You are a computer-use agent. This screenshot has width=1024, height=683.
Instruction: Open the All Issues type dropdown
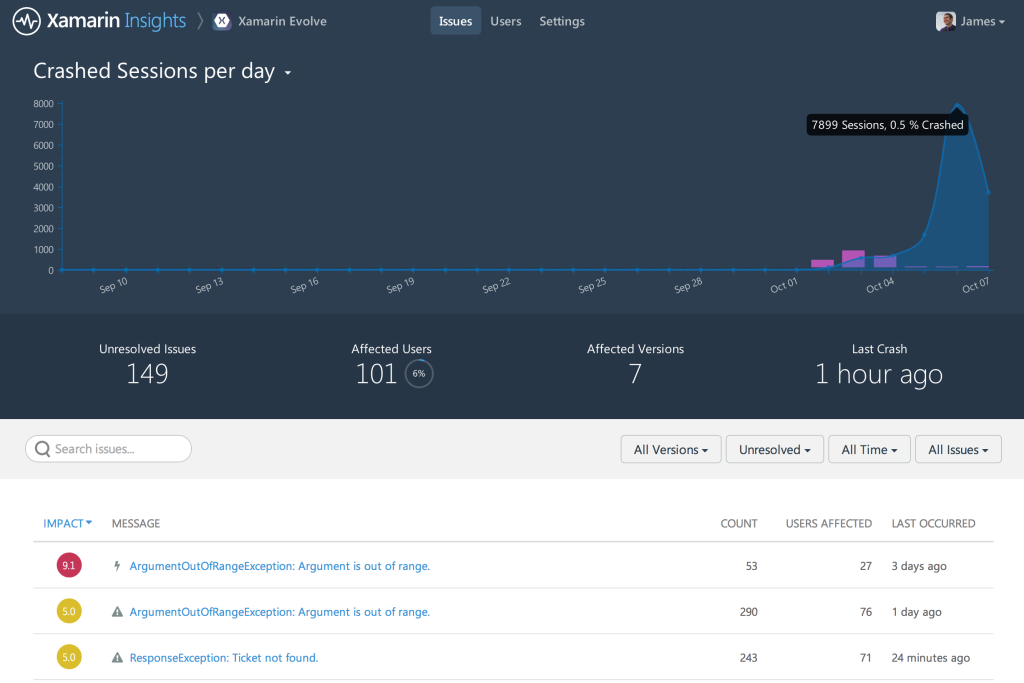[x=958, y=450]
